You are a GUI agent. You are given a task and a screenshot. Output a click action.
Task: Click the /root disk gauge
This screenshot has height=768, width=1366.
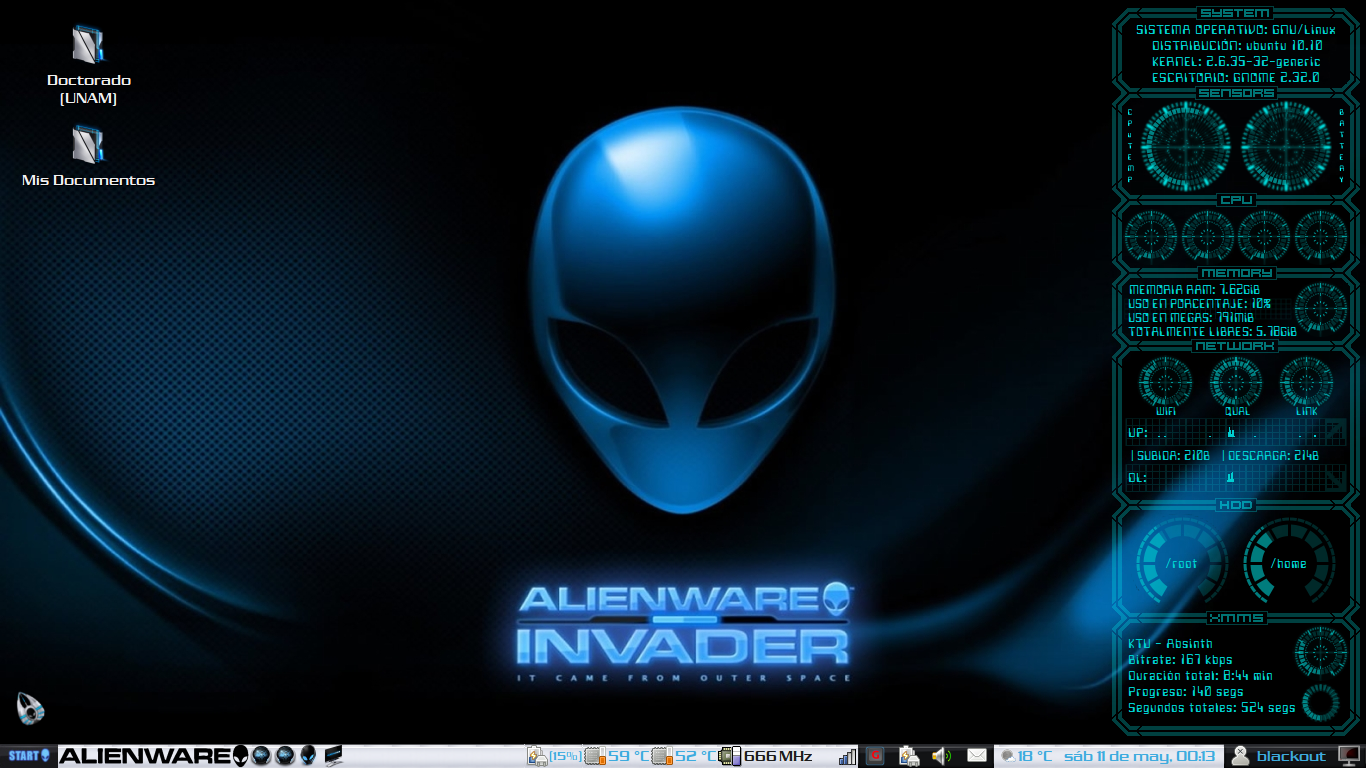coord(1181,563)
